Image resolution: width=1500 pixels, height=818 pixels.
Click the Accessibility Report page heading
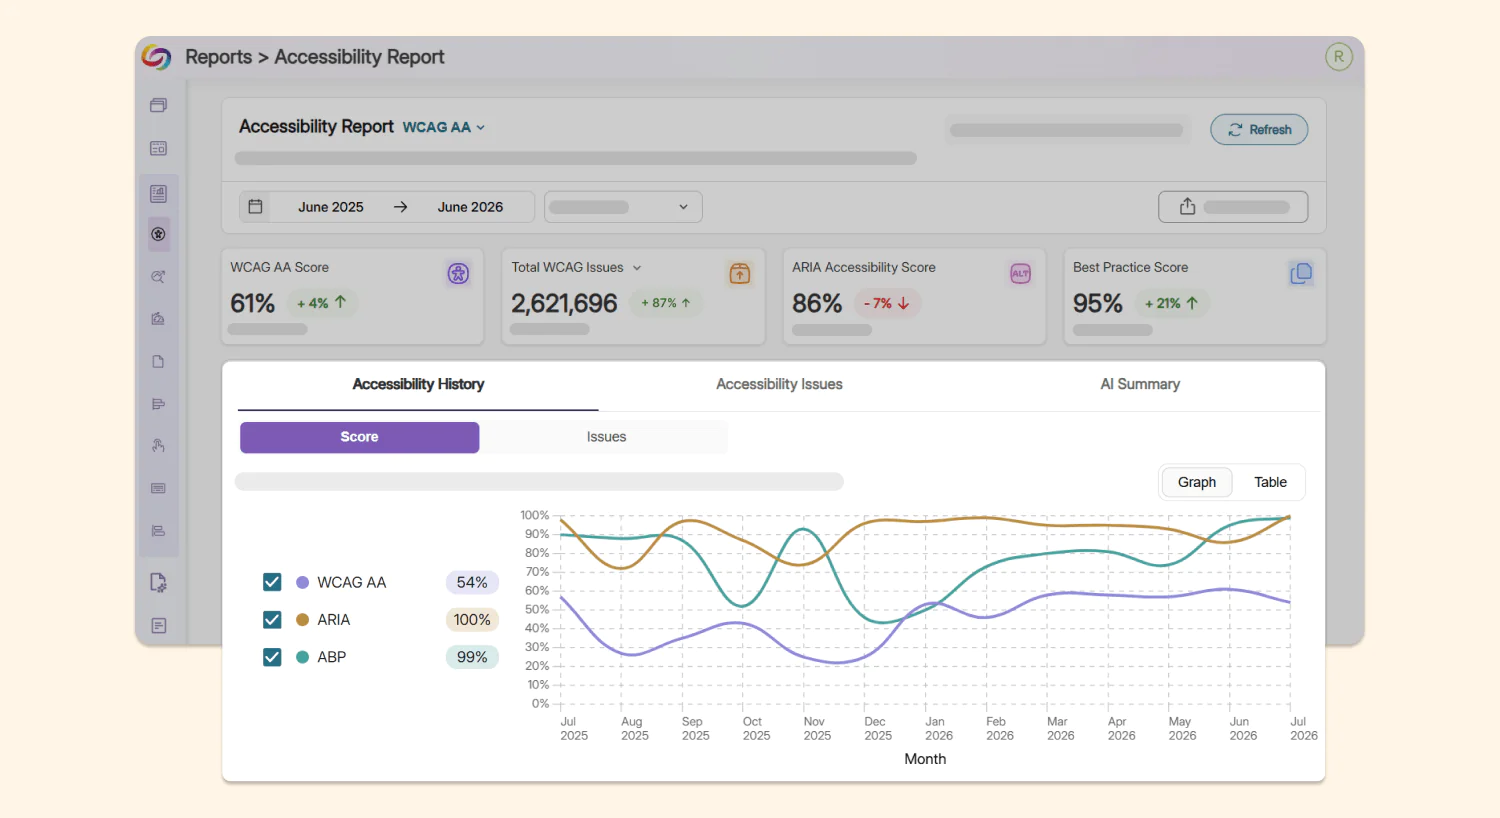pos(316,126)
